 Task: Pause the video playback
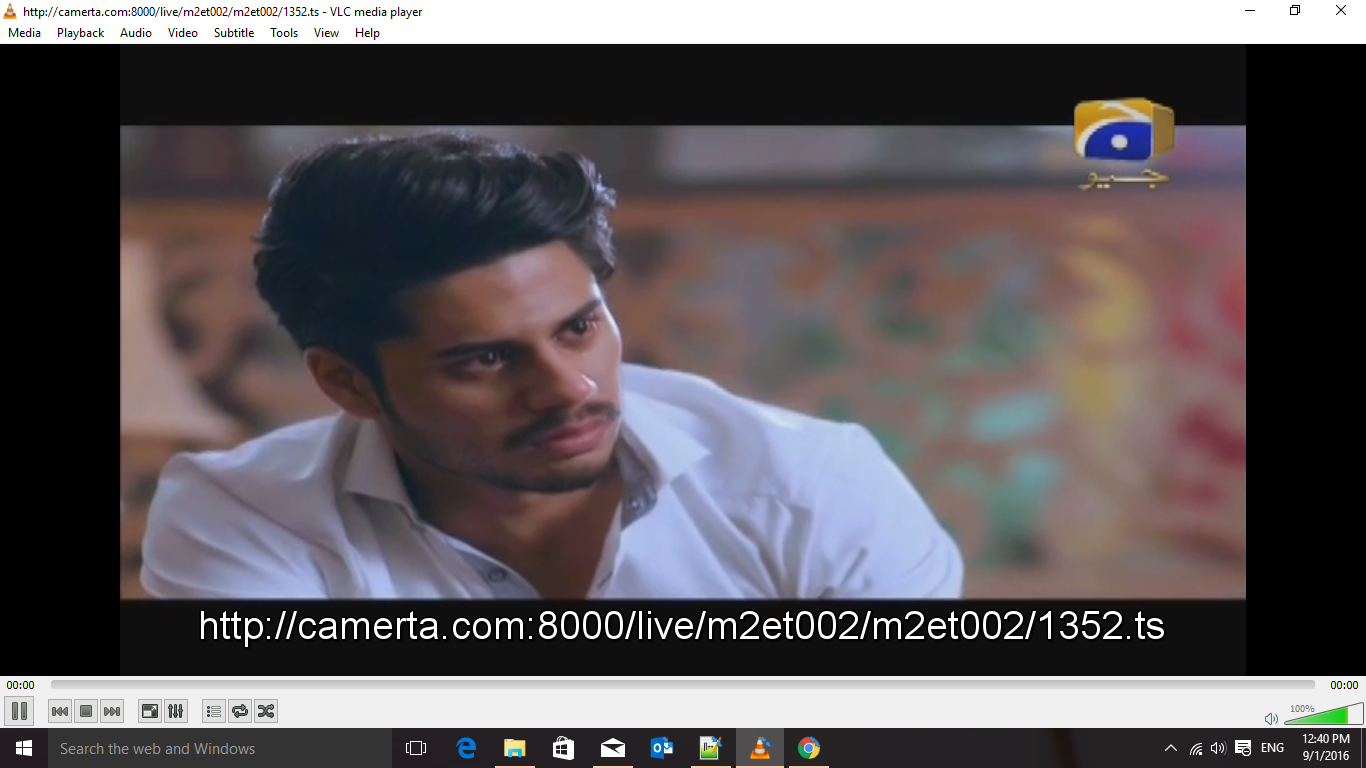coord(19,711)
